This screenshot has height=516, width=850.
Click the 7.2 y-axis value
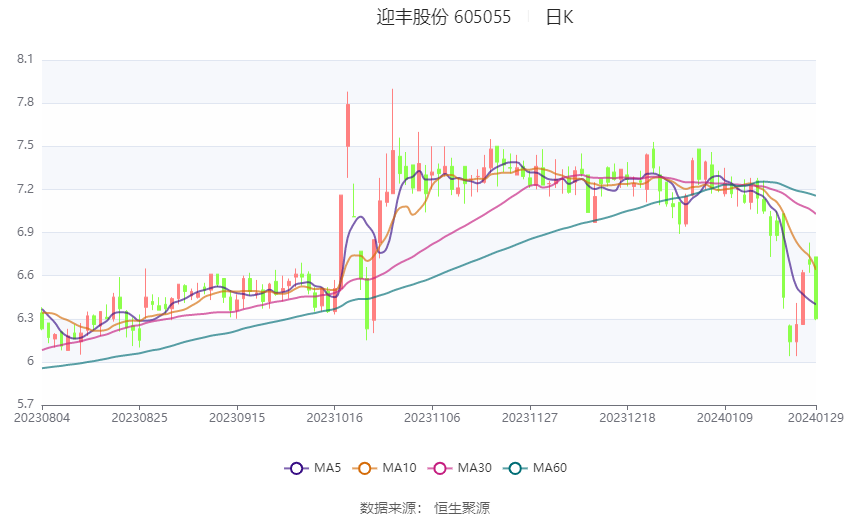tap(25, 189)
